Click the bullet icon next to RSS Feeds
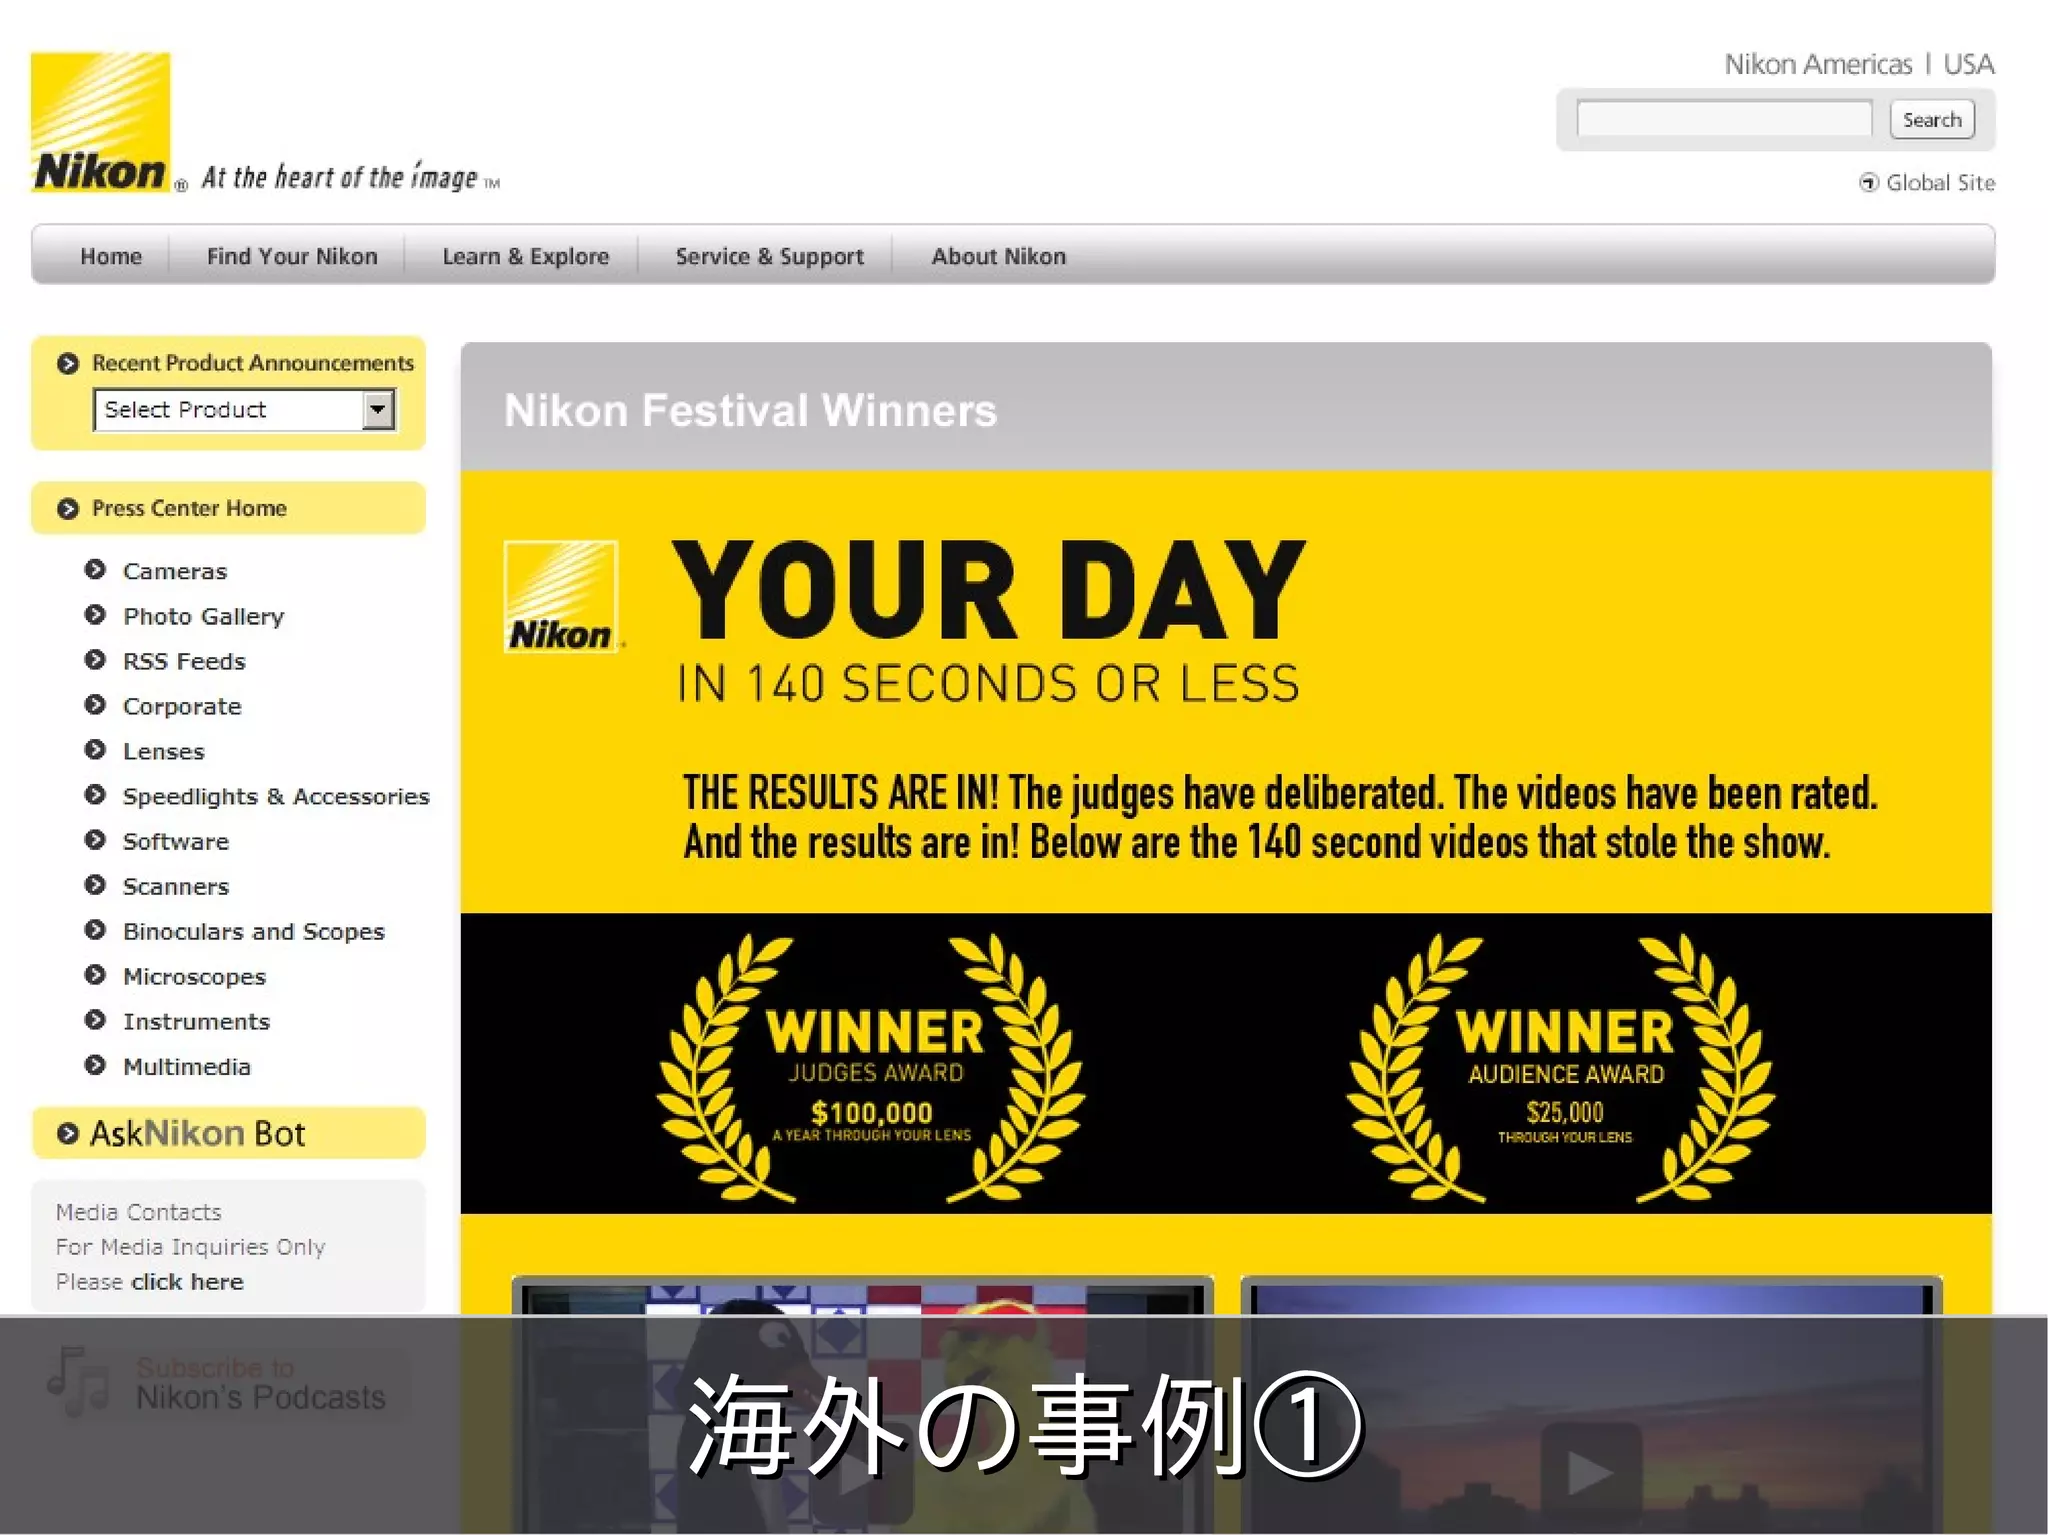 [x=95, y=660]
